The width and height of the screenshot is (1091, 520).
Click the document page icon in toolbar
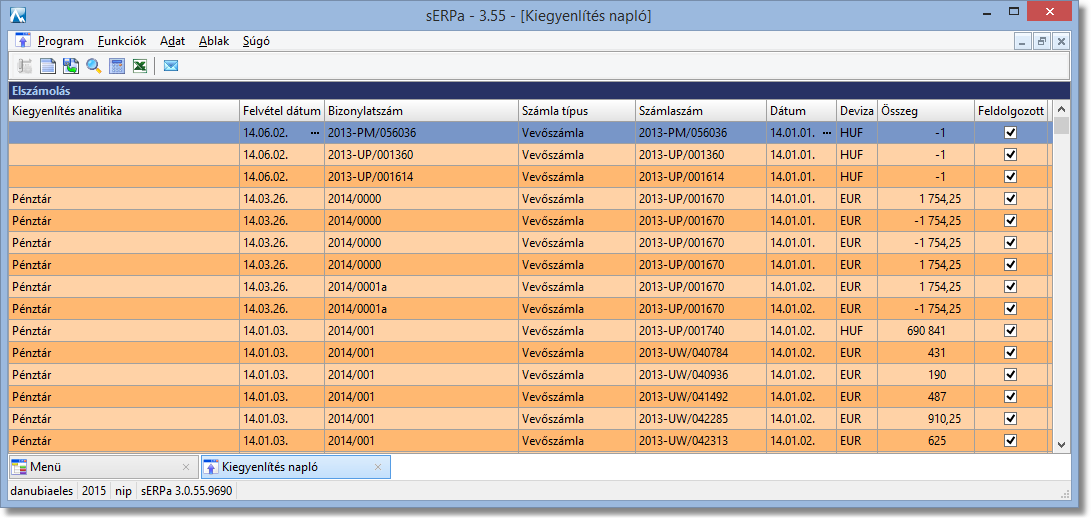coord(48,66)
